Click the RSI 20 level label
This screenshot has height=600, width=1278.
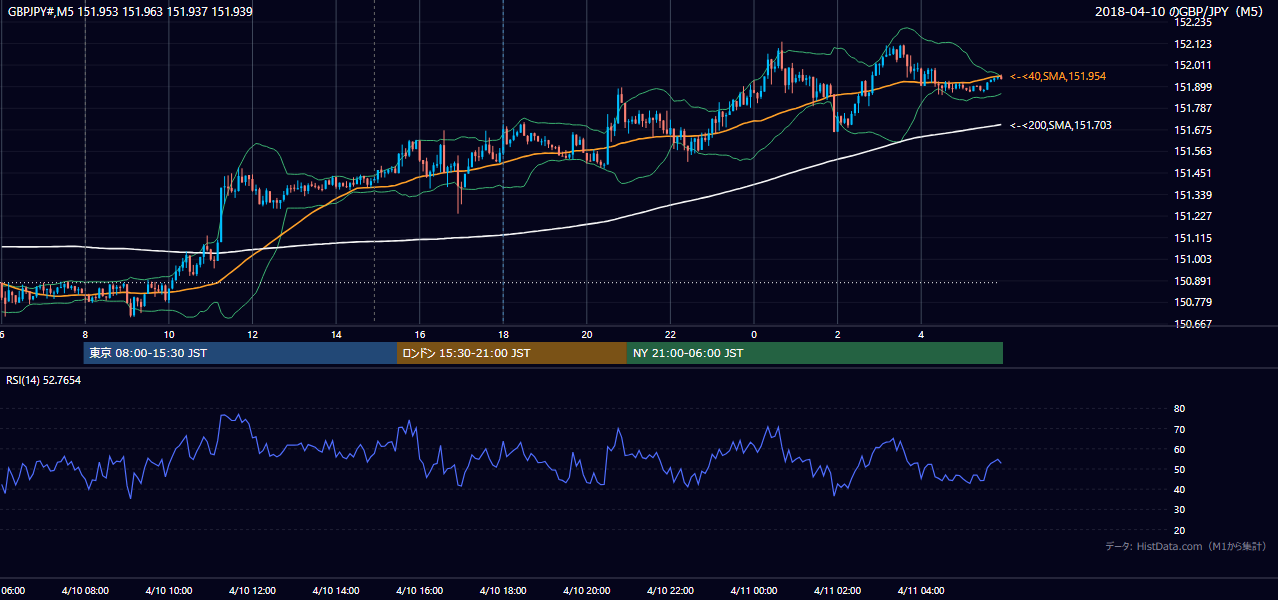point(1179,530)
